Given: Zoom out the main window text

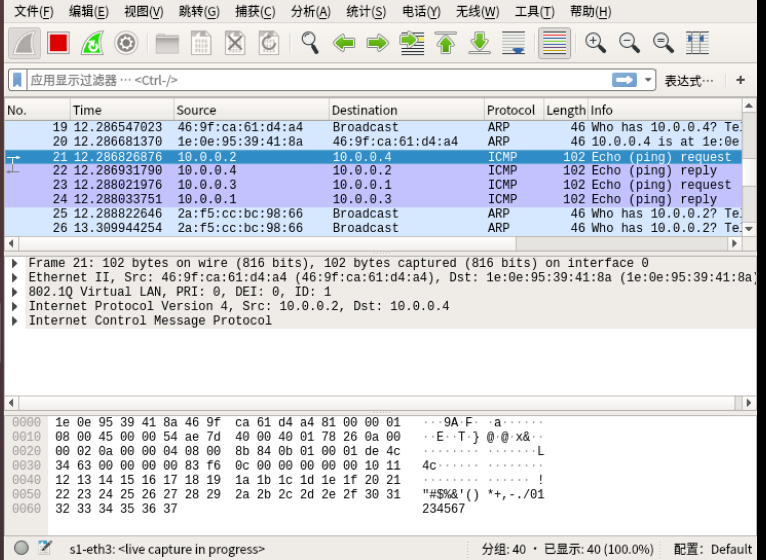Looking at the screenshot, I should pos(629,43).
